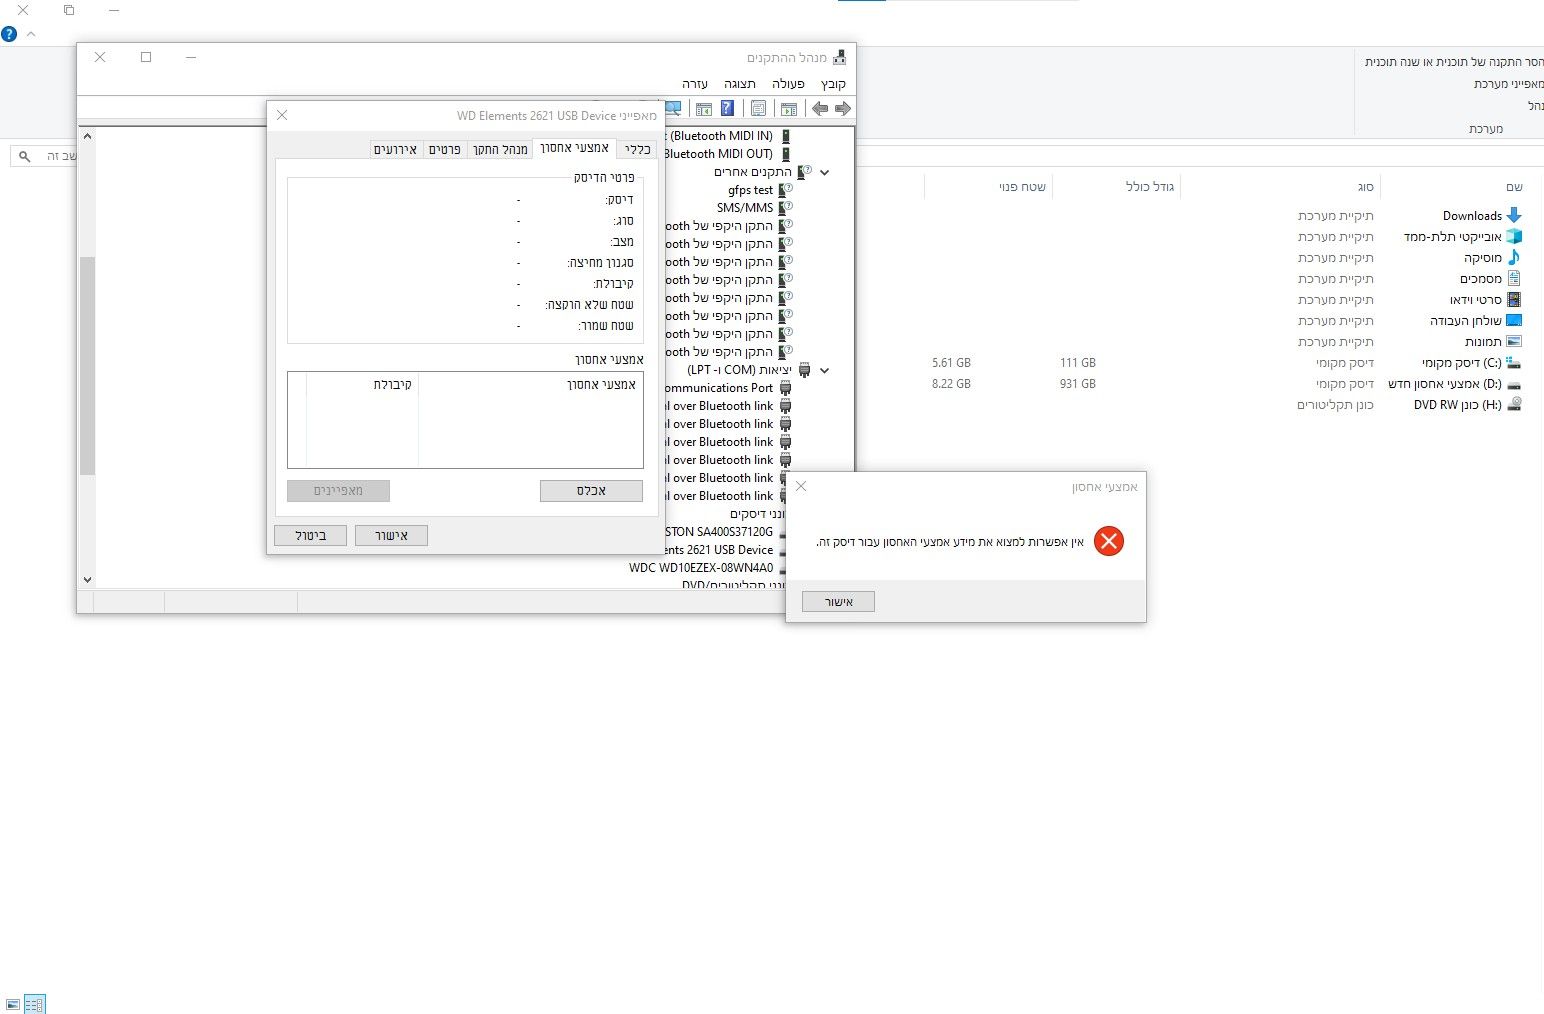Click the התקנים אחרים category icon
Viewport: 1544px width, 1014px height.
click(x=804, y=172)
